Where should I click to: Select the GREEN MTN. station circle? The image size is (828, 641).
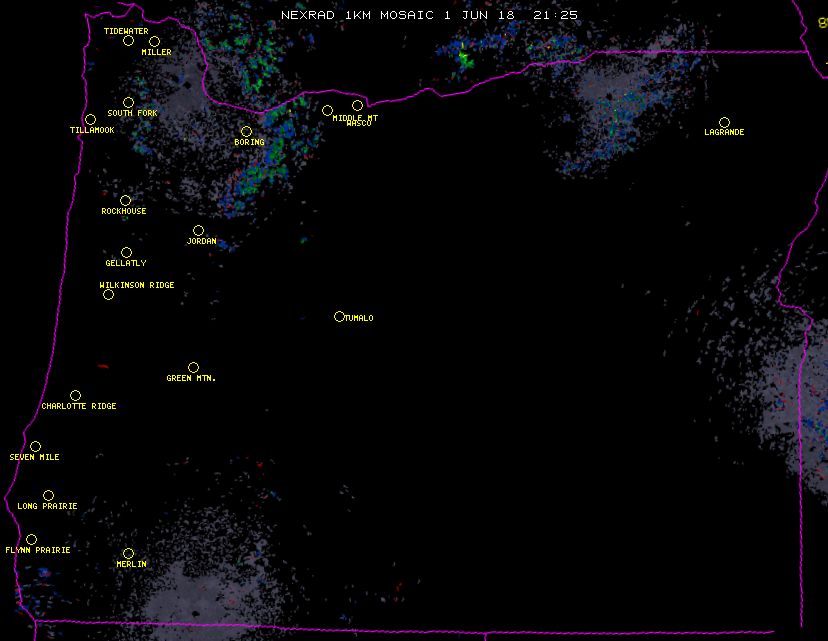point(193,367)
